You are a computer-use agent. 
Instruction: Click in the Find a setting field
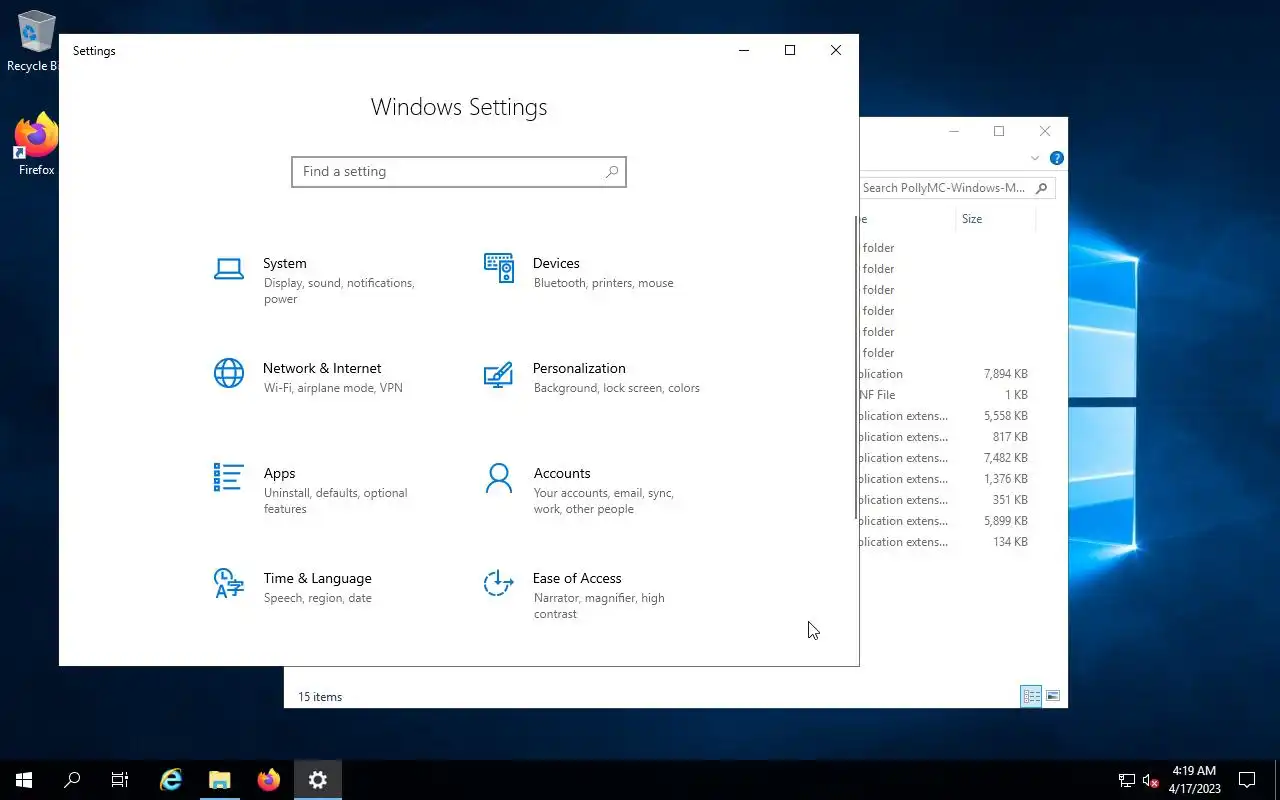tap(459, 172)
